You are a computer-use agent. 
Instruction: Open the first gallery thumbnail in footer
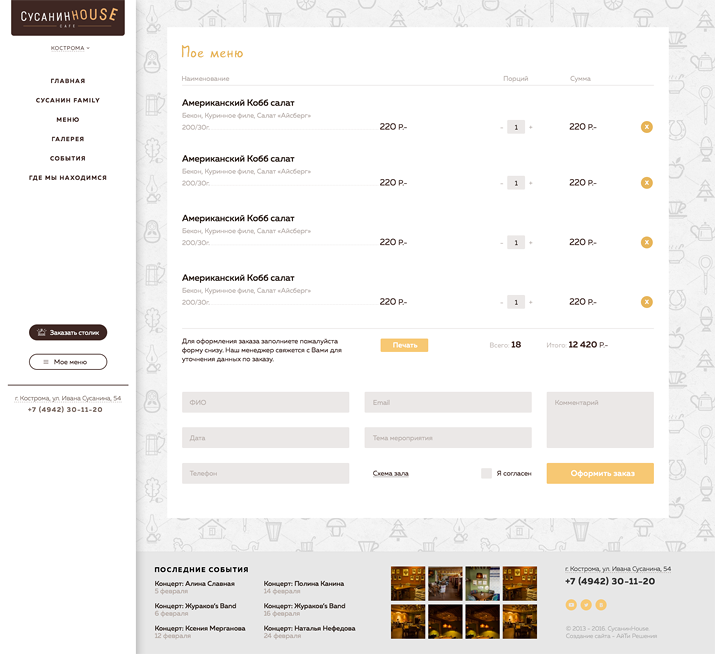(407, 583)
